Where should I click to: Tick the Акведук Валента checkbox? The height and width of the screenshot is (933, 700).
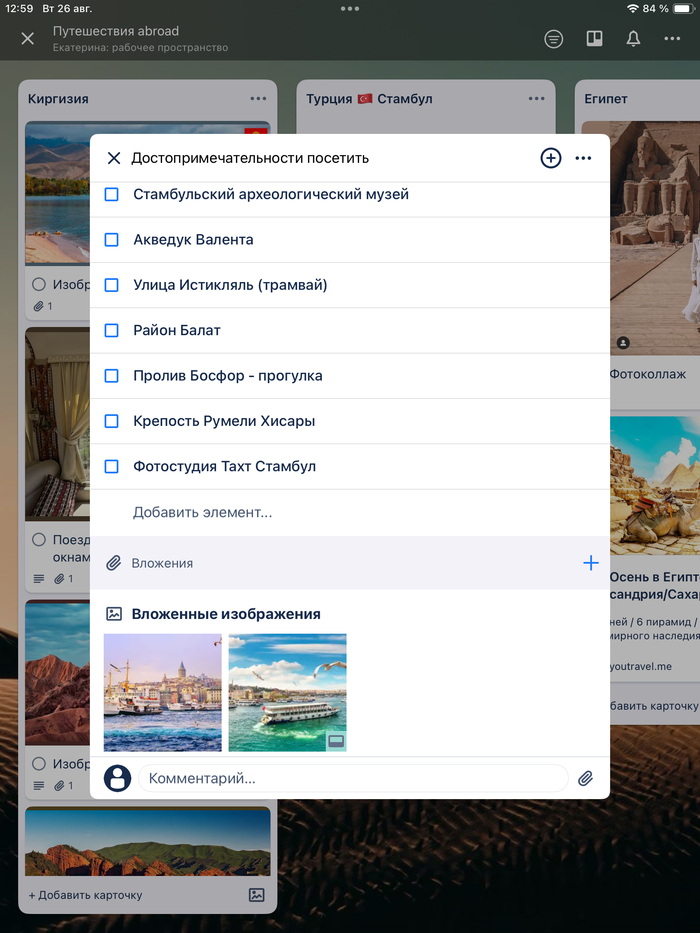pyautogui.click(x=112, y=240)
